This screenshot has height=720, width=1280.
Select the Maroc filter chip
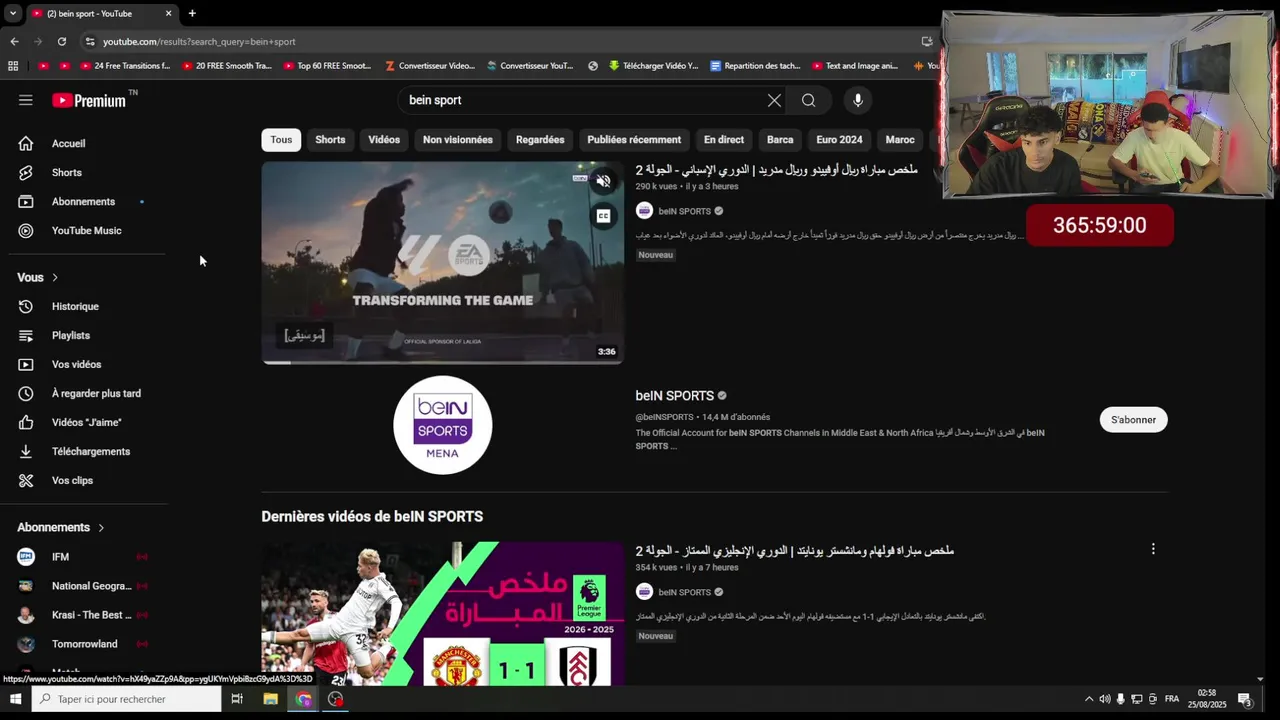[x=900, y=140]
